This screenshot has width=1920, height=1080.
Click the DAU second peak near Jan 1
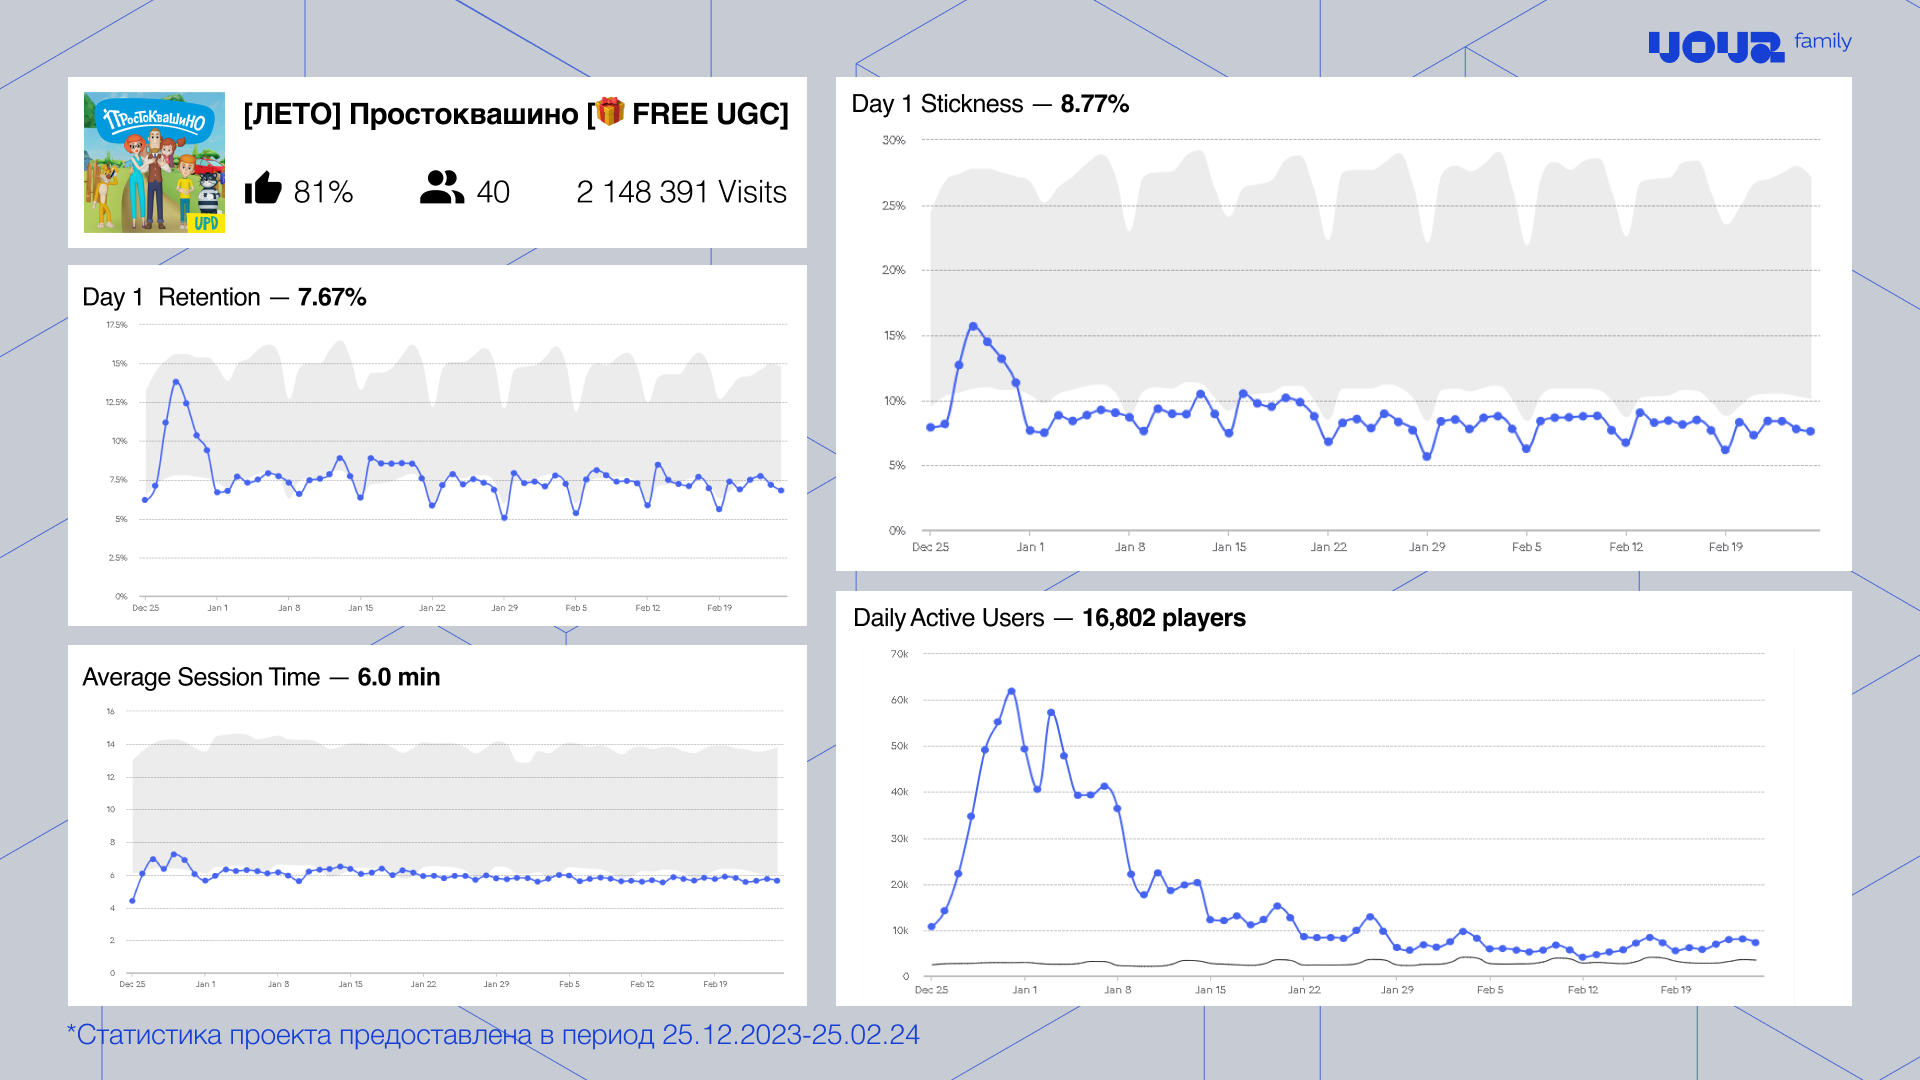click(x=1051, y=712)
